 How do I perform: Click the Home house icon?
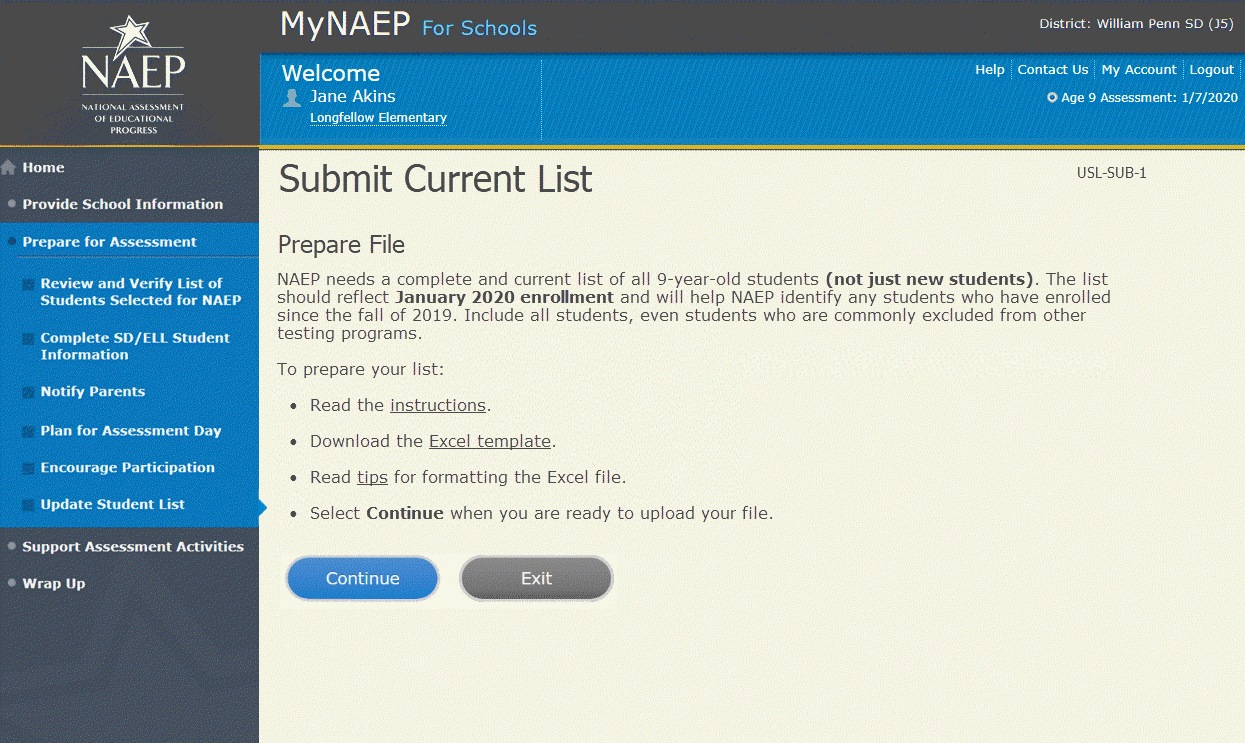[x=9, y=168]
